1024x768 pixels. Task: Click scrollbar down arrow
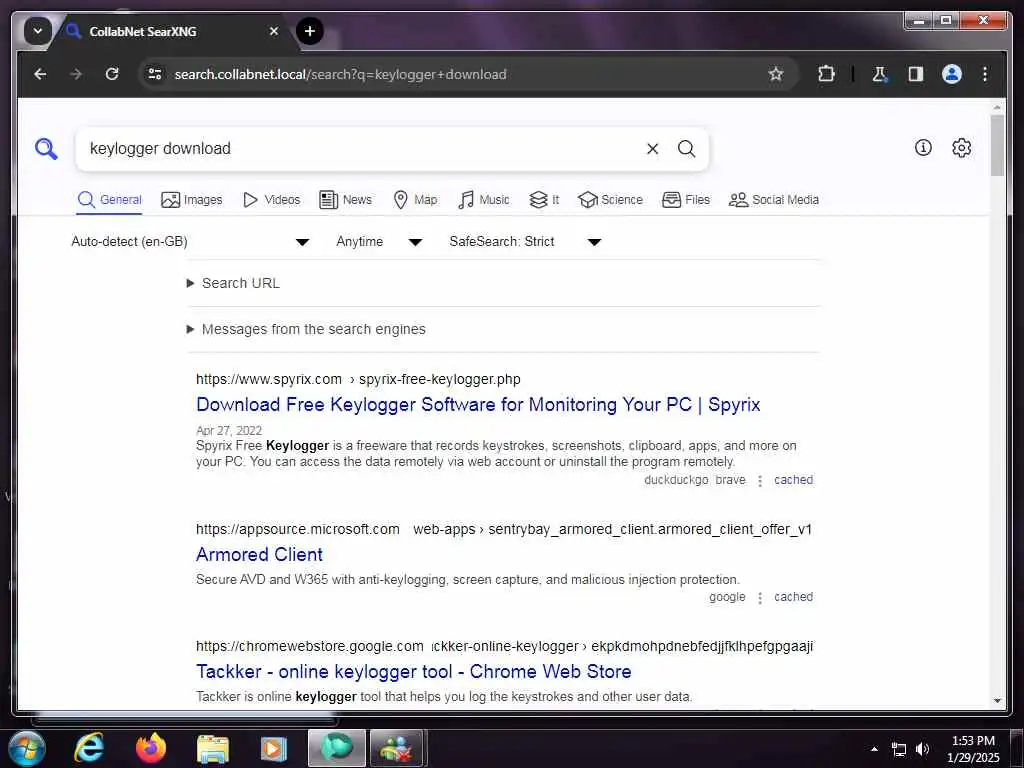tap(997, 700)
